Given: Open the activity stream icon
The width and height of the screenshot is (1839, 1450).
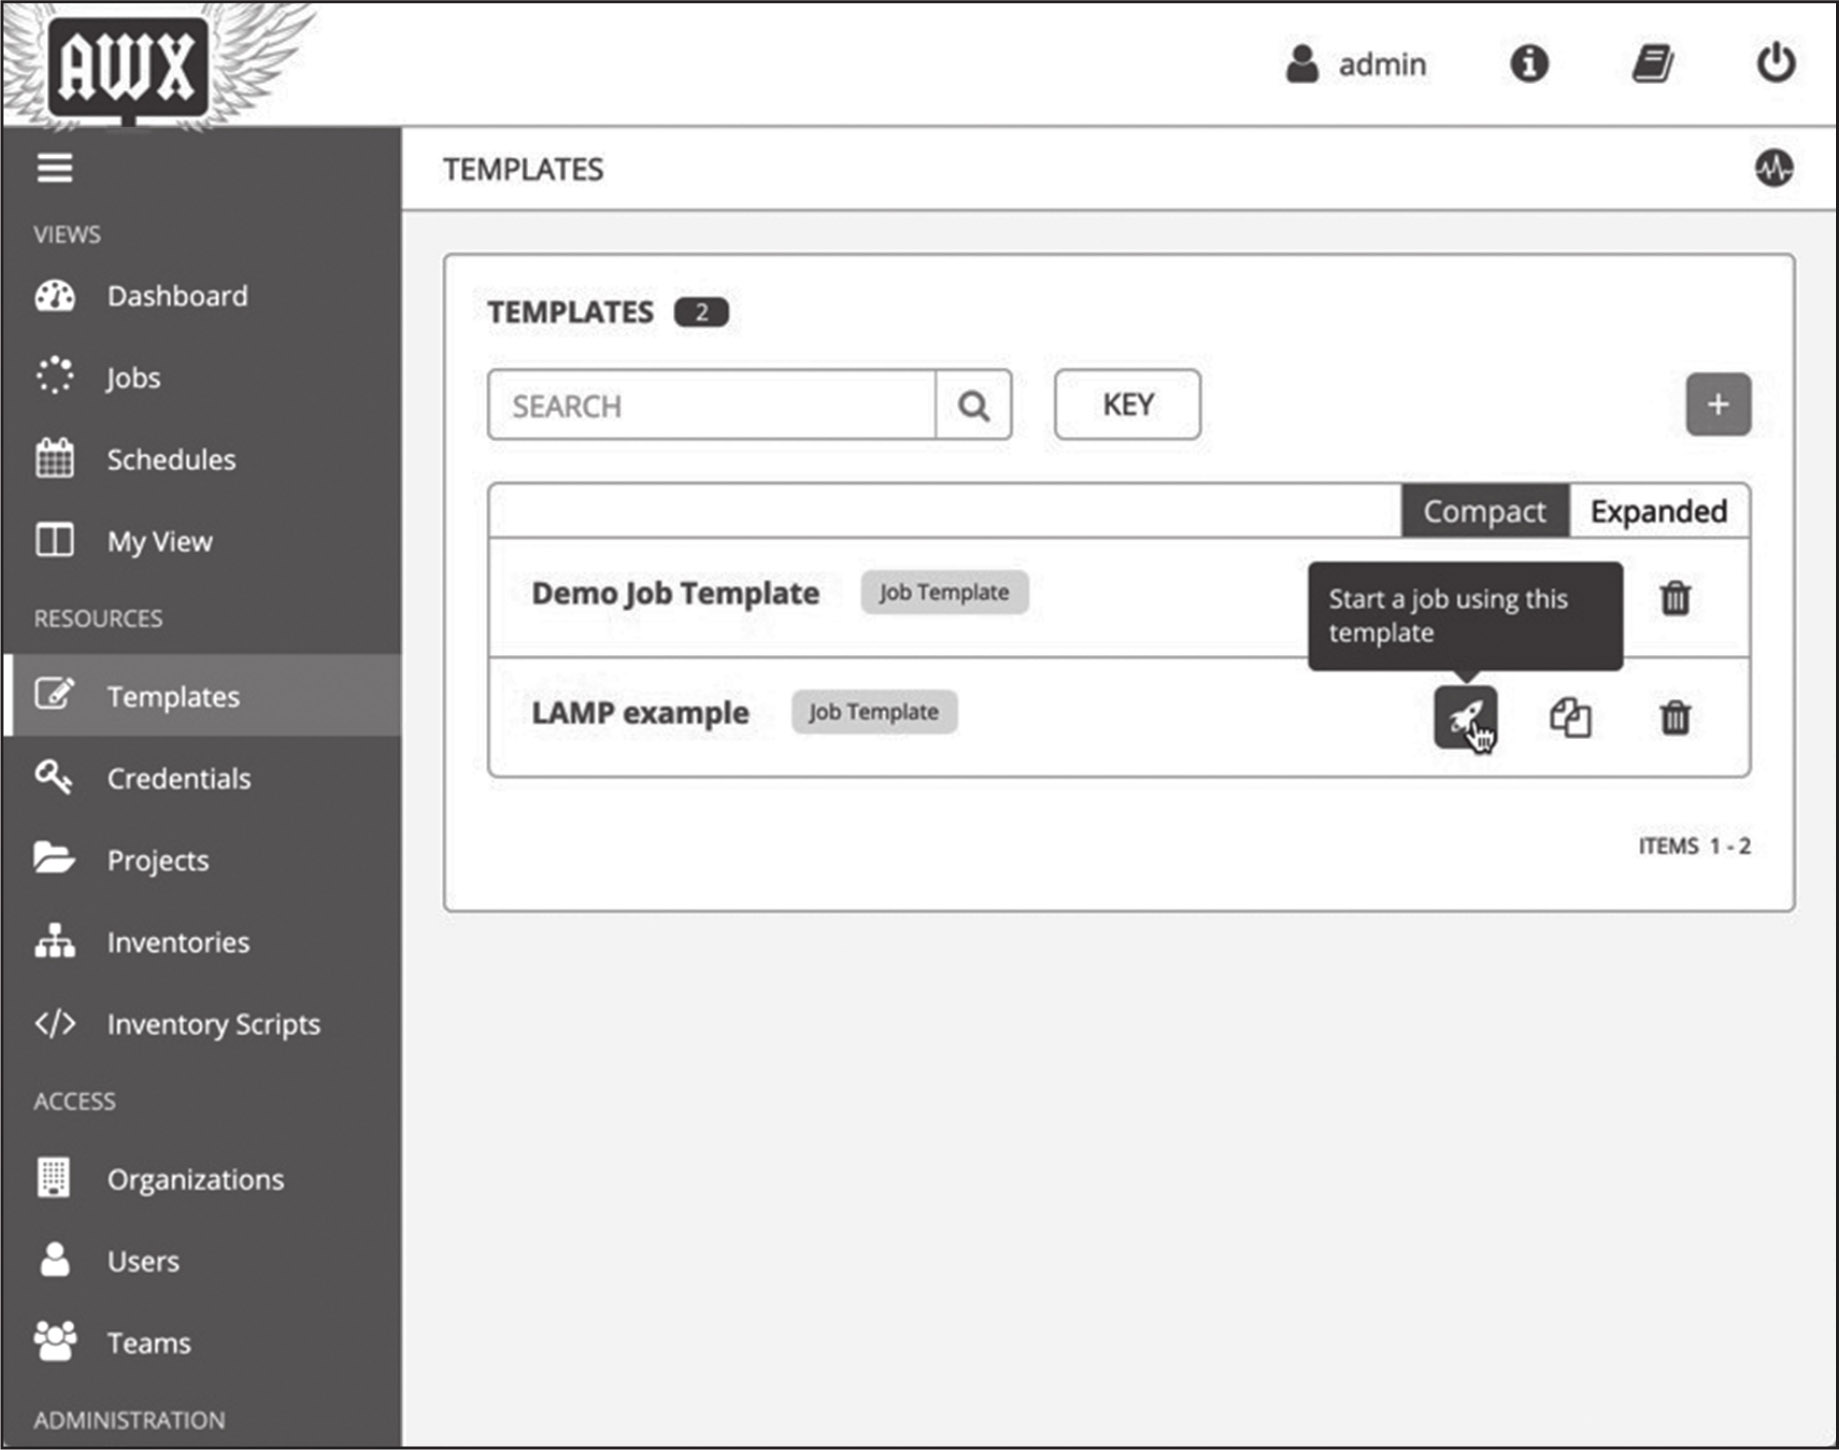Looking at the screenshot, I should pos(1773,168).
